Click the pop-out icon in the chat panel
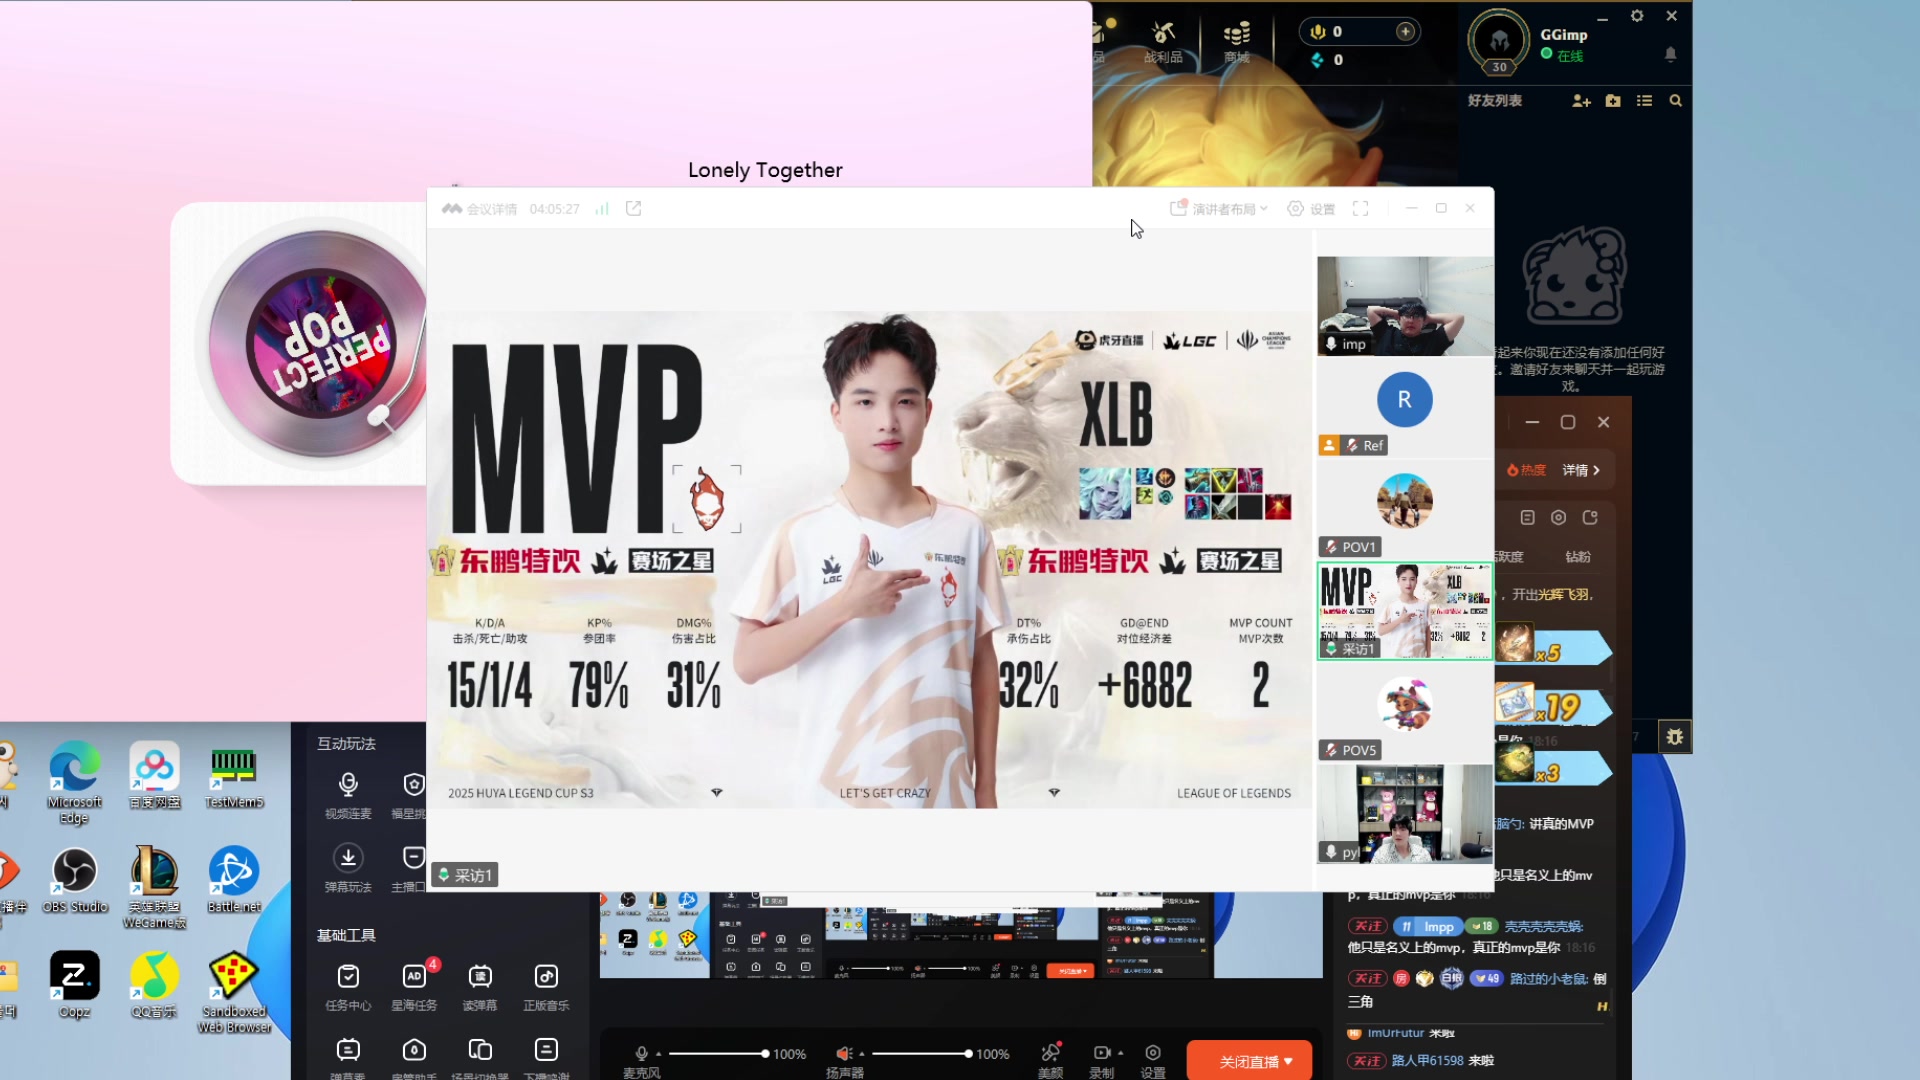1920x1080 pixels. coord(1590,517)
